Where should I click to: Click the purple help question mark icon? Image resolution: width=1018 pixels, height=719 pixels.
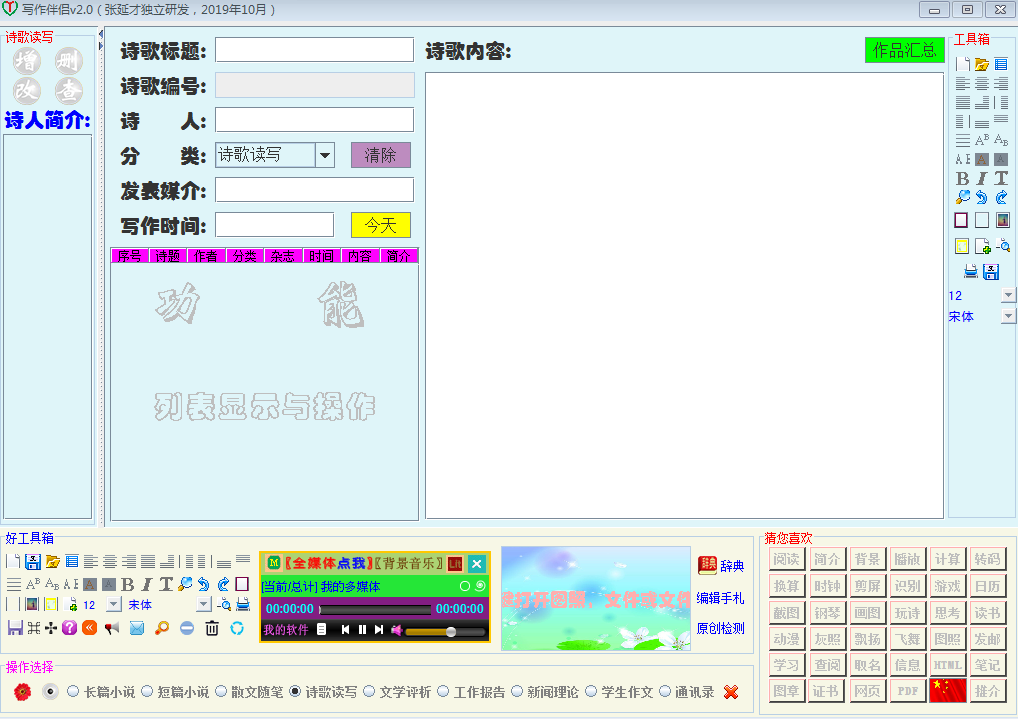69,628
